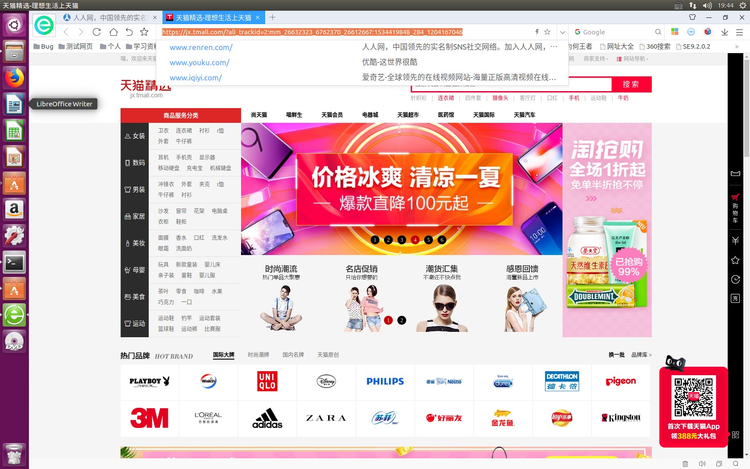Open the SE9.2.0.2 bookmark

693,46
